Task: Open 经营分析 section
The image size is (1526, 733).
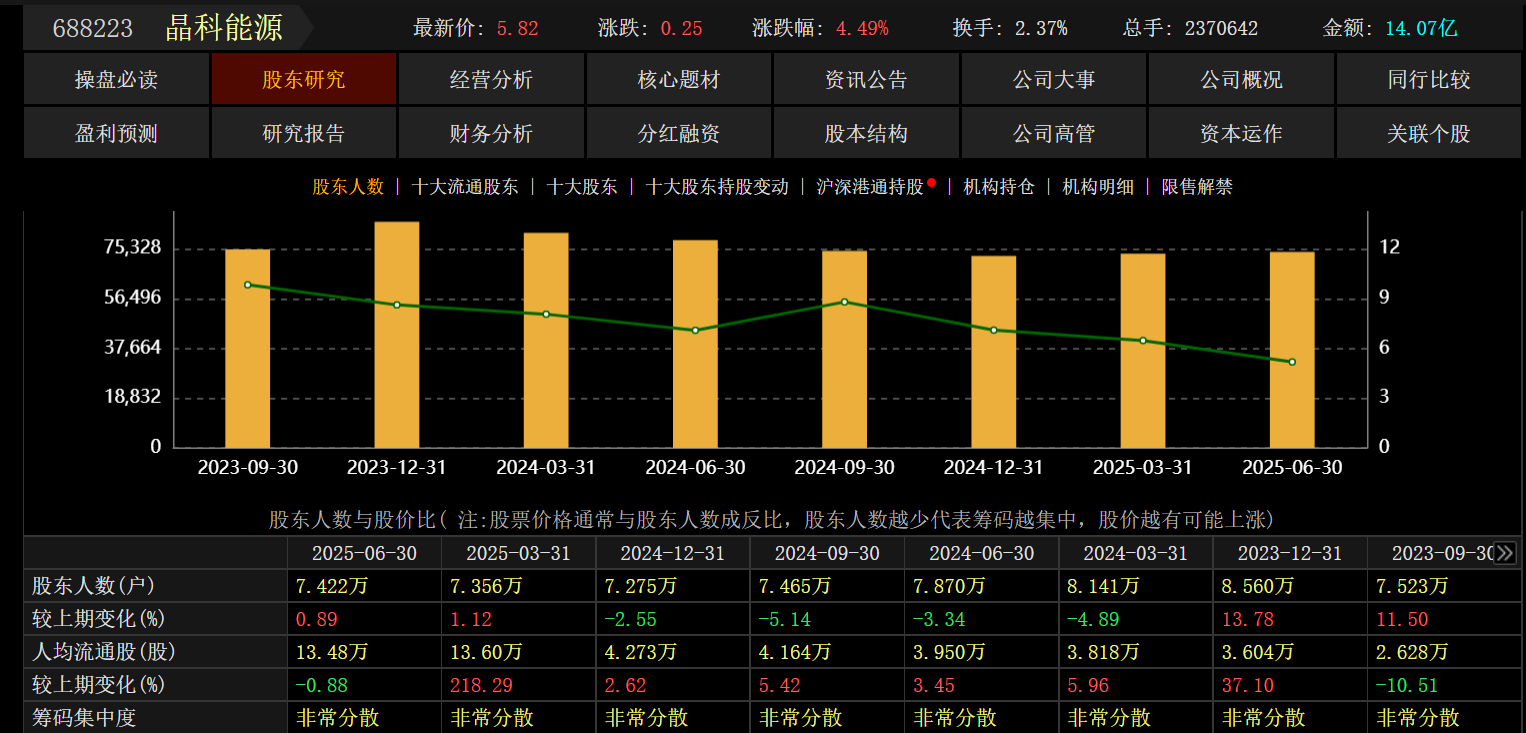Action: click(x=491, y=80)
